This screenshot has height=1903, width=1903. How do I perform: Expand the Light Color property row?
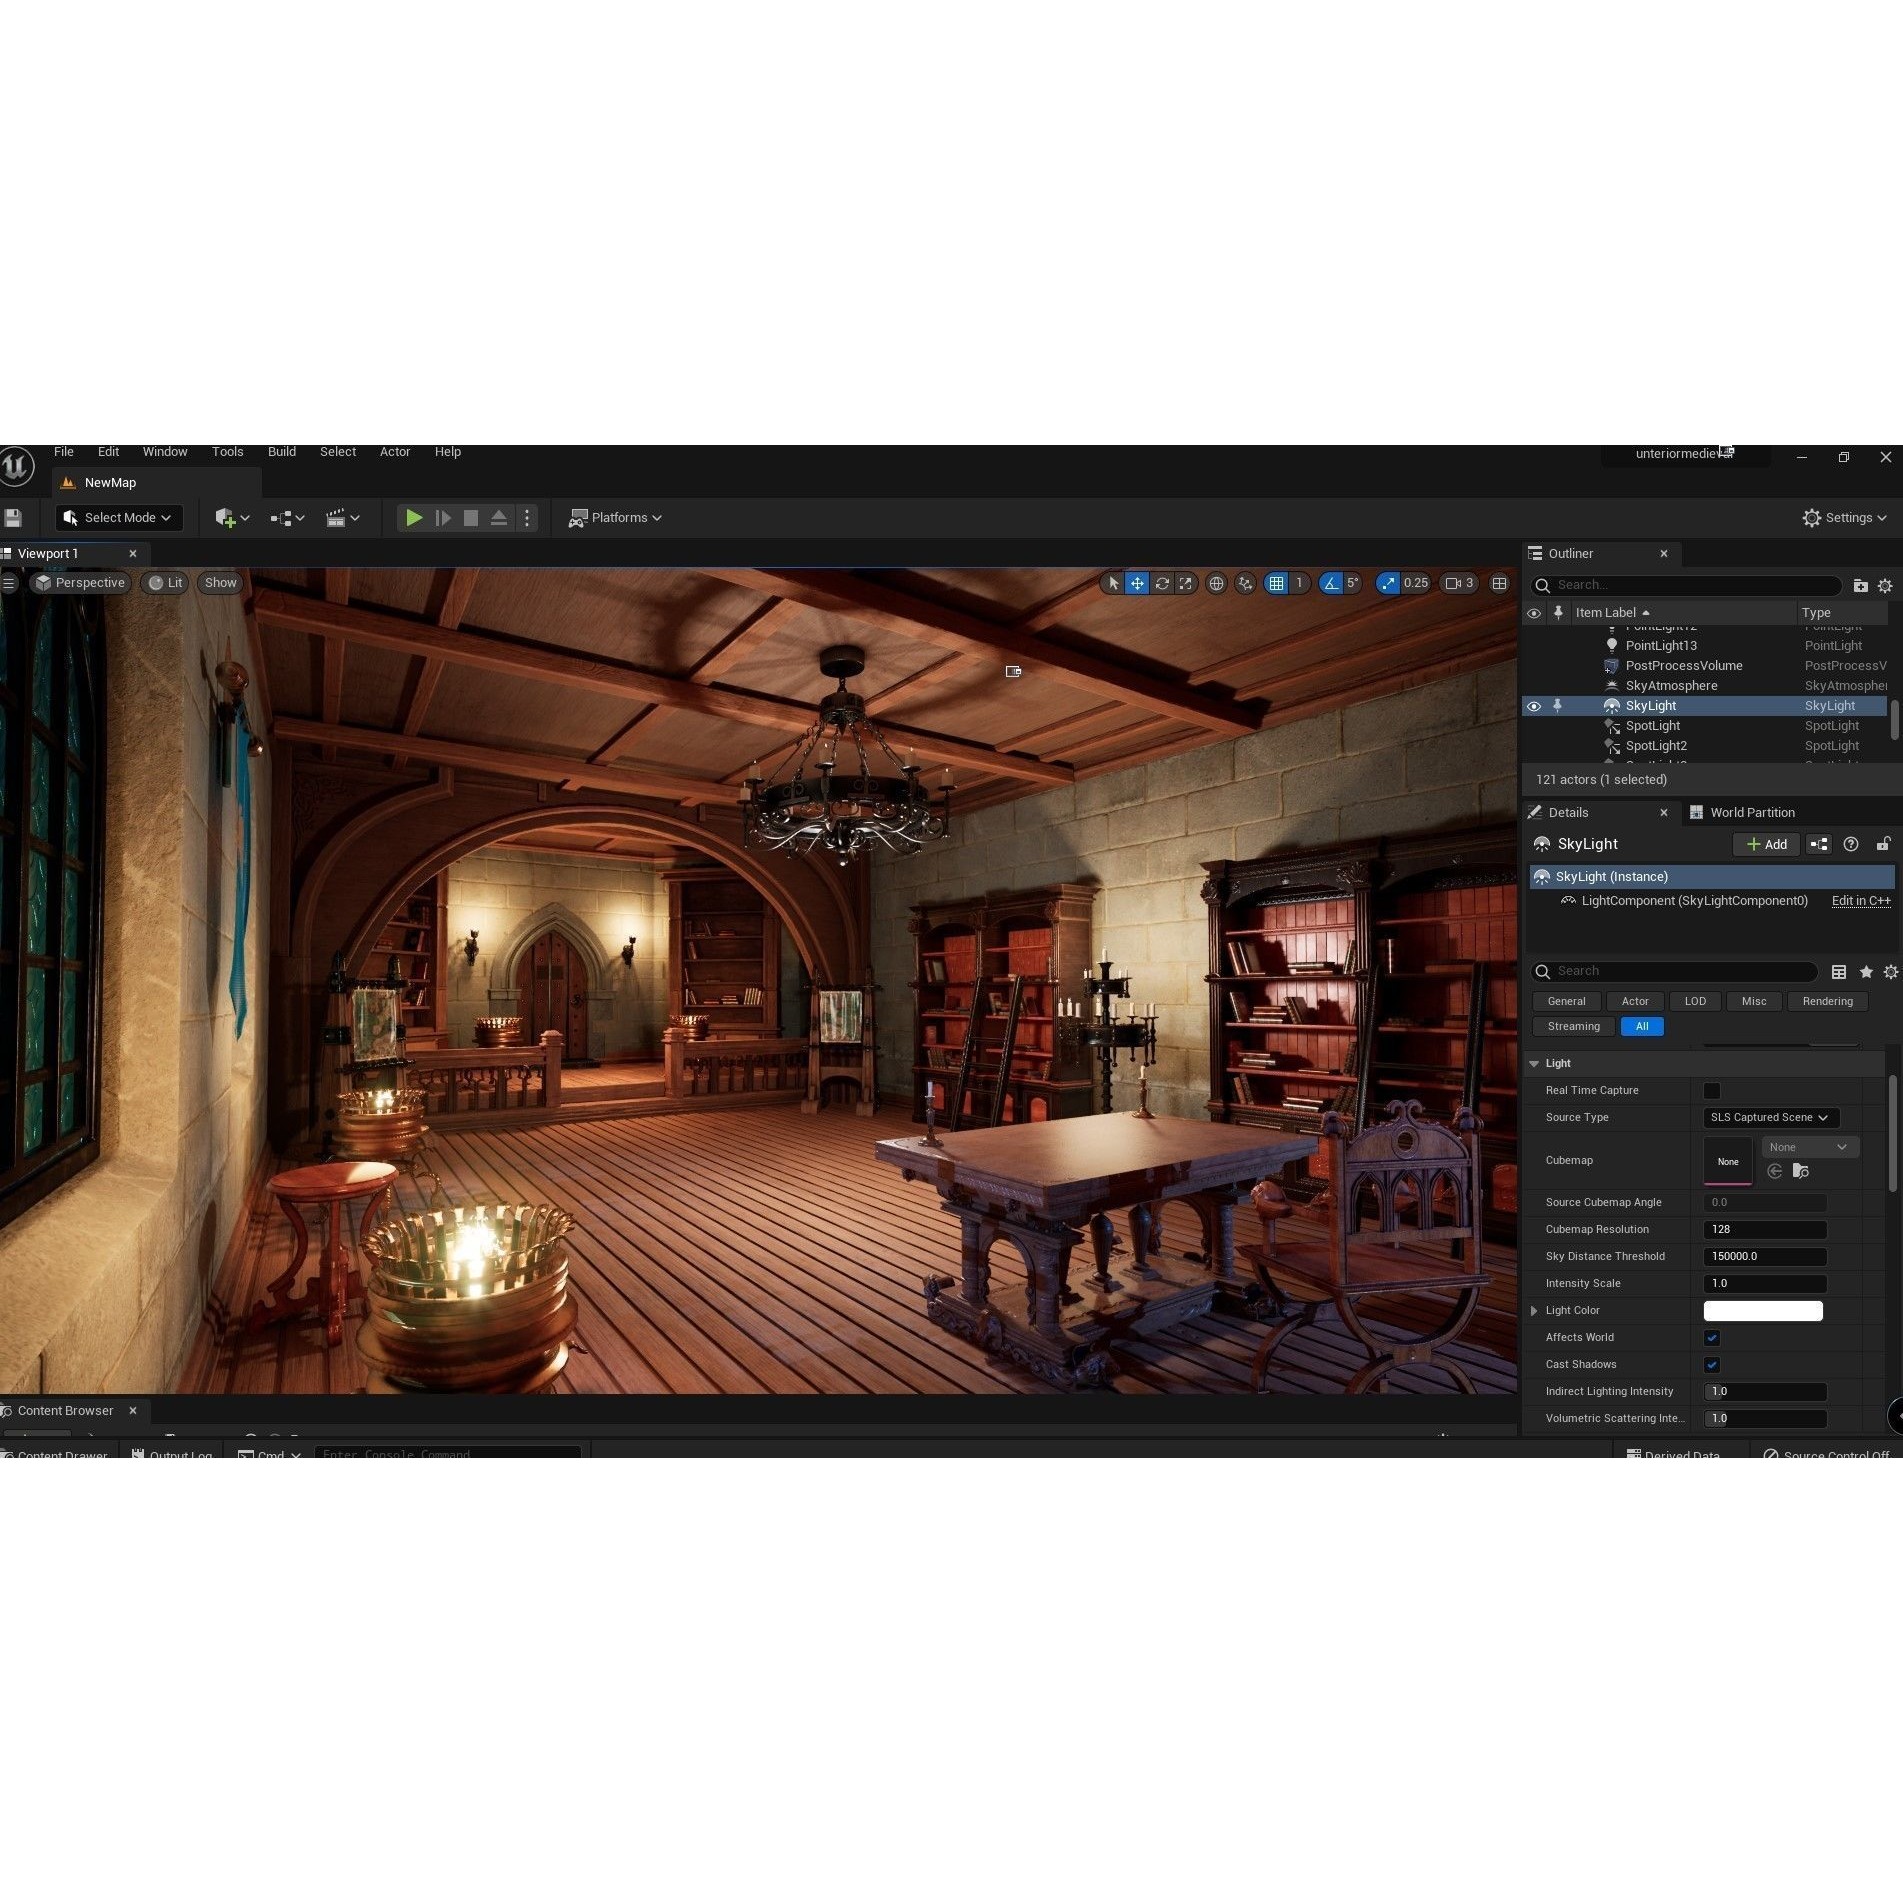click(1535, 1310)
